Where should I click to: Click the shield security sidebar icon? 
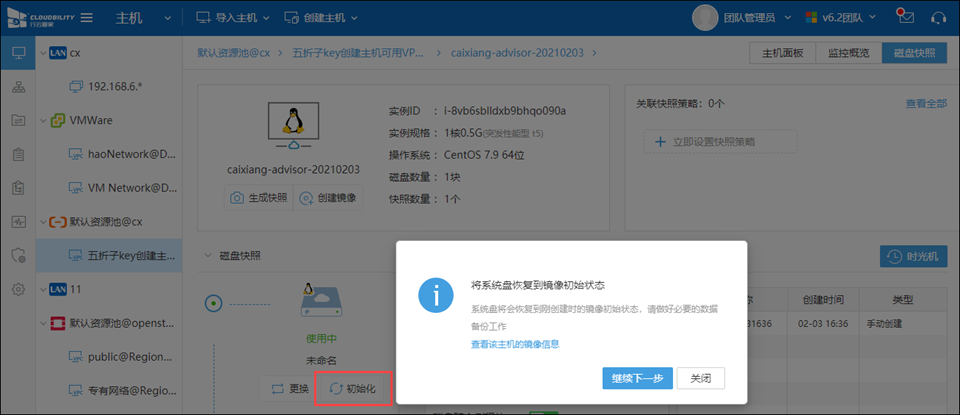(18, 255)
